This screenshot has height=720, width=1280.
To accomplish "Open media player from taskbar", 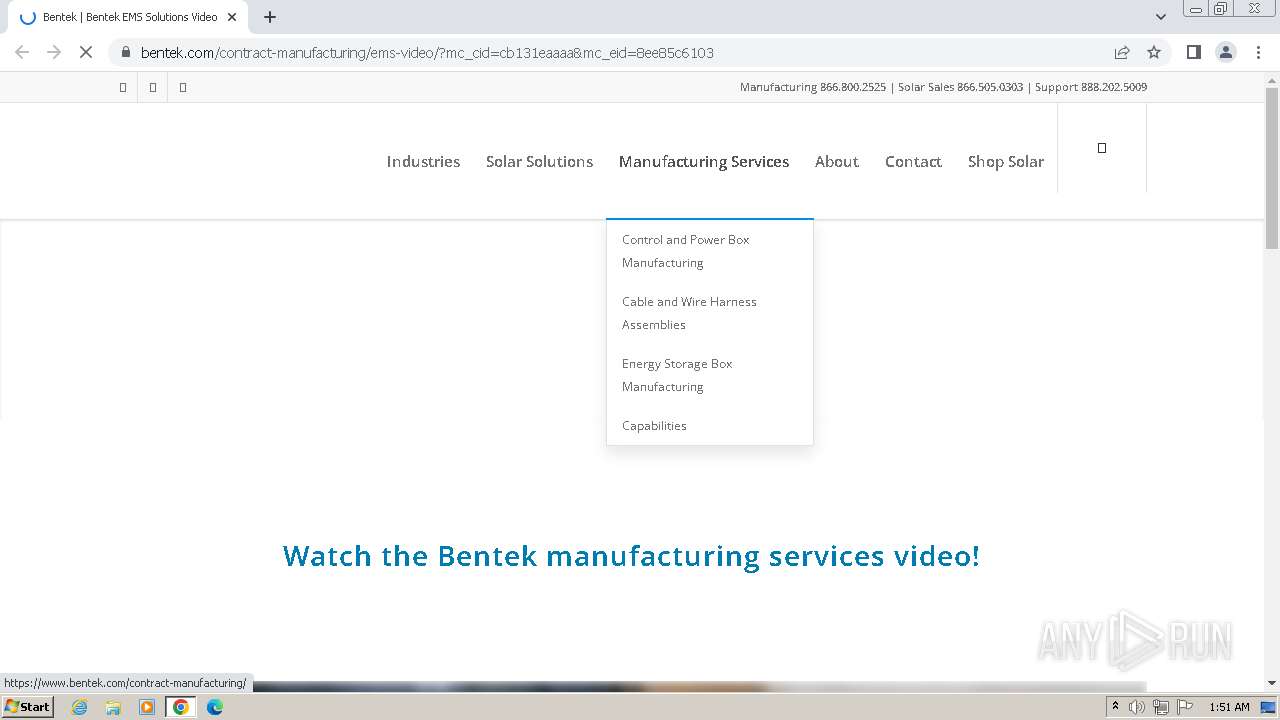I will (x=147, y=707).
